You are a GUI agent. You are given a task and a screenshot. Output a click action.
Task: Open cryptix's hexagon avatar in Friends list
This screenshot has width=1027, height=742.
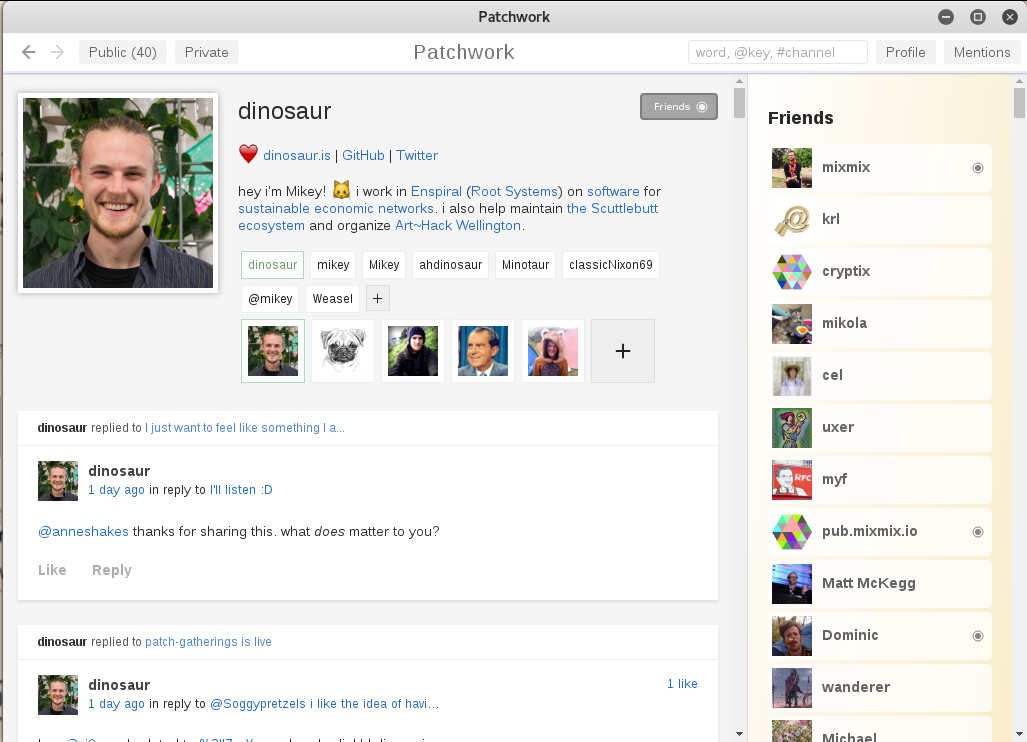click(x=792, y=272)
